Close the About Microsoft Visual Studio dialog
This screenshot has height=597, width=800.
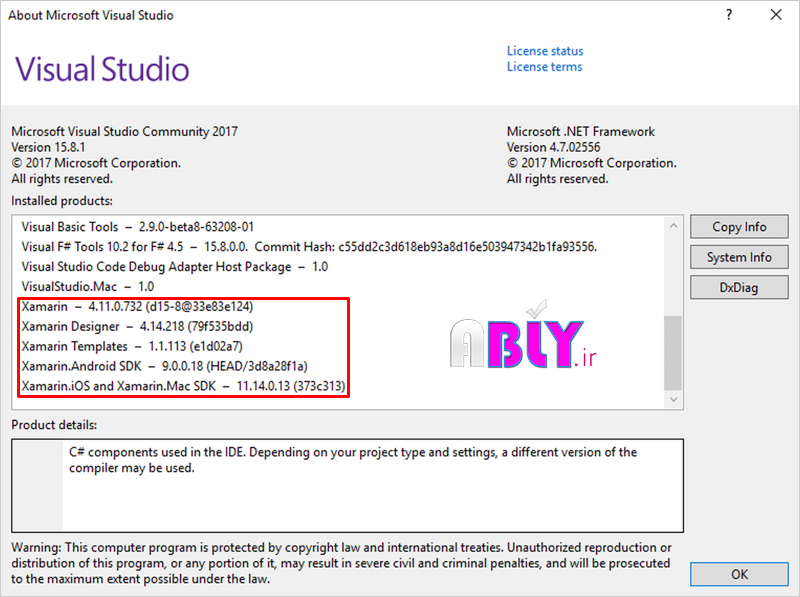776,15
